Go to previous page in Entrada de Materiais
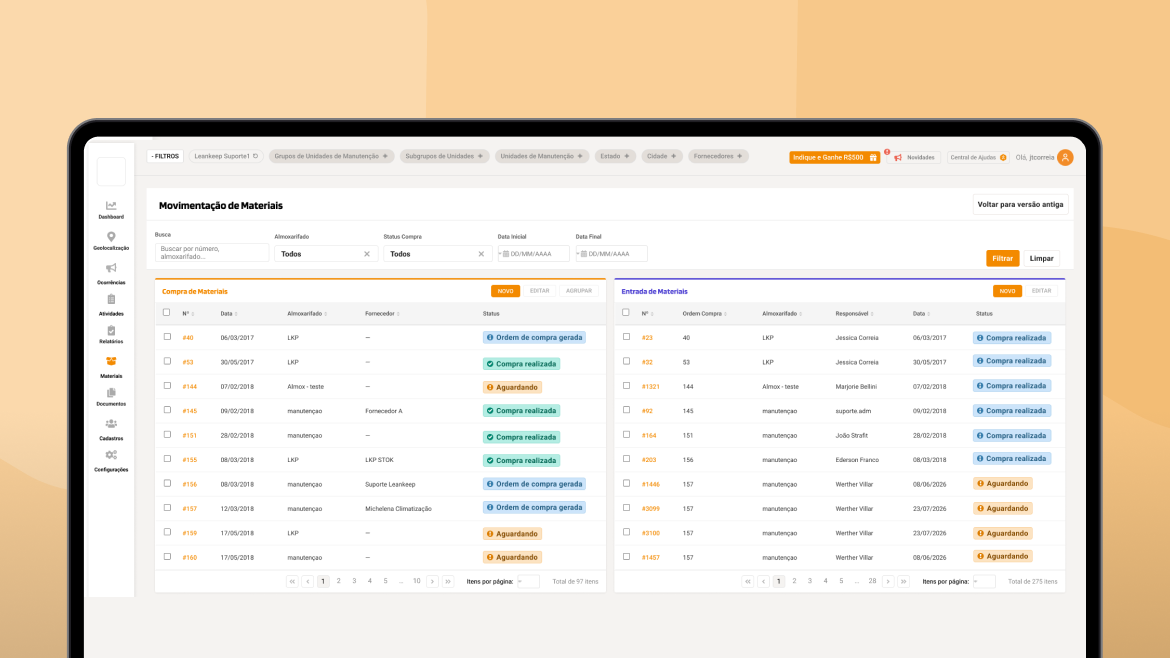This screenshot has width=1170, height=658. [x=763, y=581]
